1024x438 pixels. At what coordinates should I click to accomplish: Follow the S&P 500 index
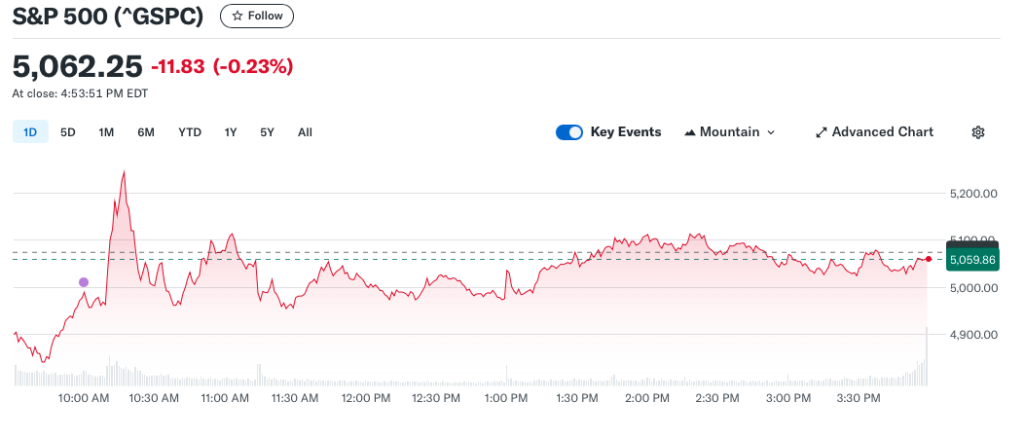[x=257, y=16]
